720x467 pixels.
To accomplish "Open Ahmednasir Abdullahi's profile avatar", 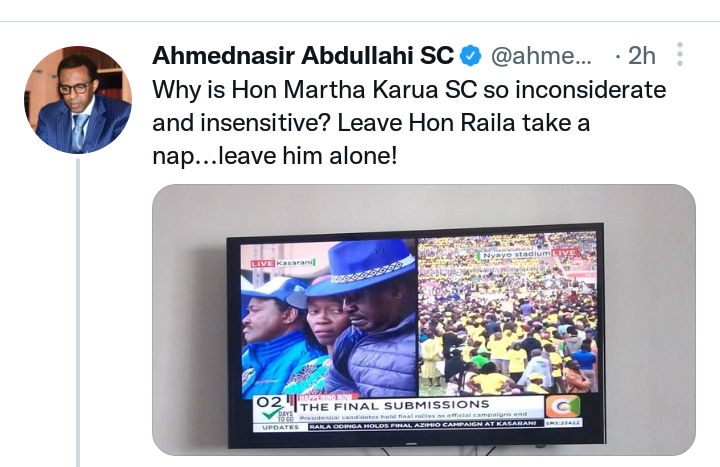I will [x=78, y=100].
